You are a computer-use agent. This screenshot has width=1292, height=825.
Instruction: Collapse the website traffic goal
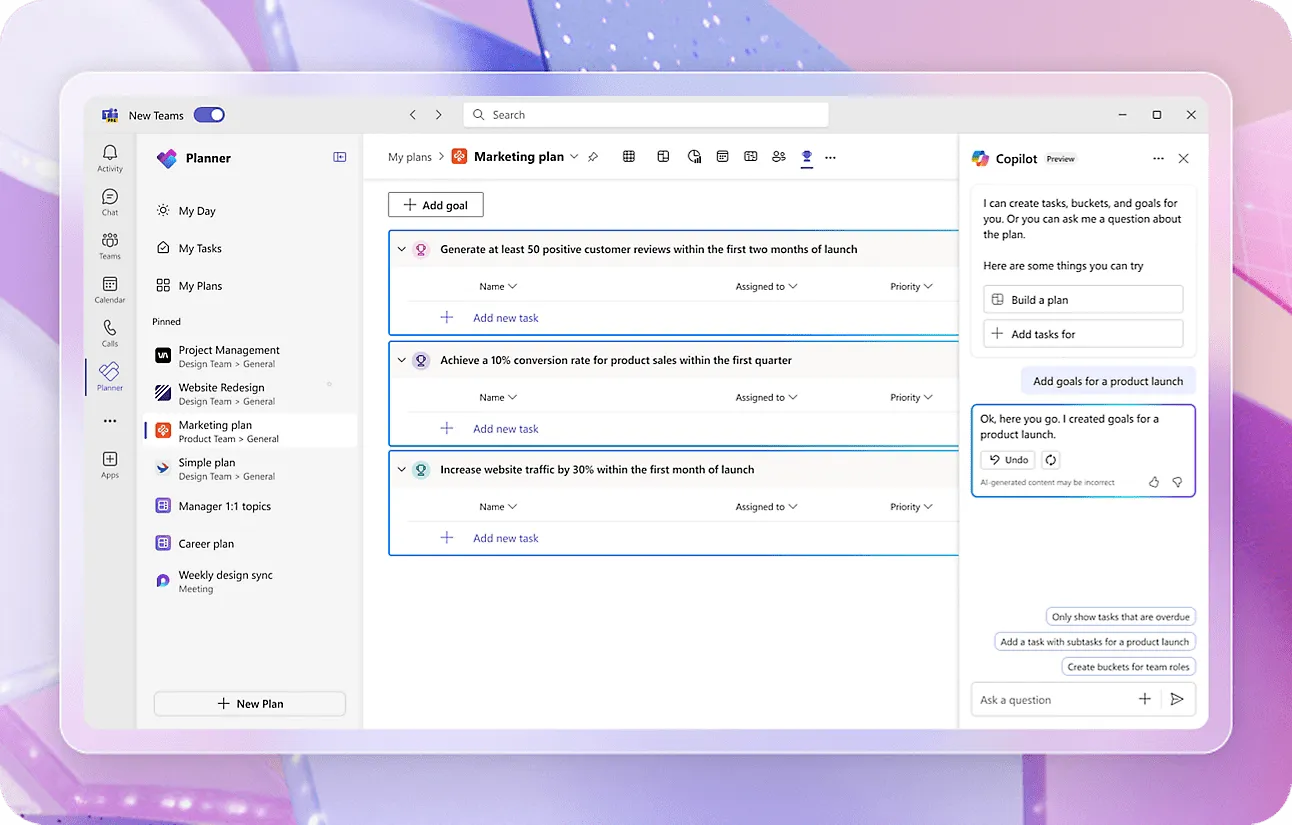(402, 469)
